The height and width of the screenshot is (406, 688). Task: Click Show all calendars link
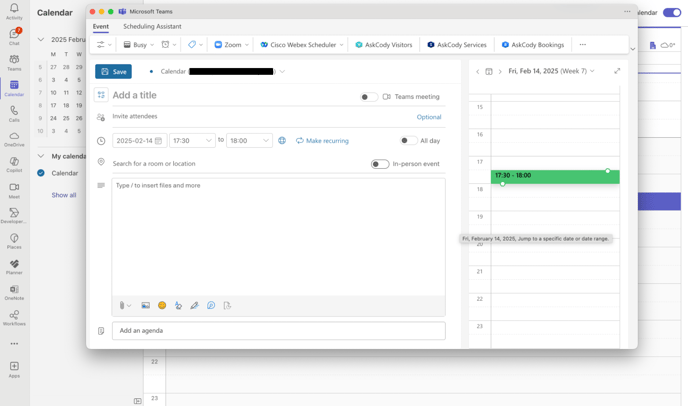[64, 195]
